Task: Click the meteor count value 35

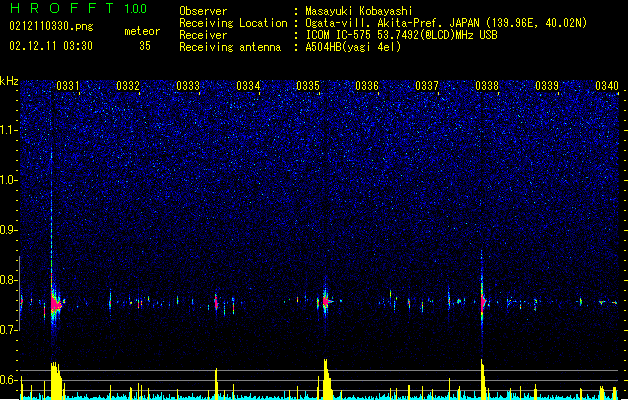Action: (x=145, y=46)
